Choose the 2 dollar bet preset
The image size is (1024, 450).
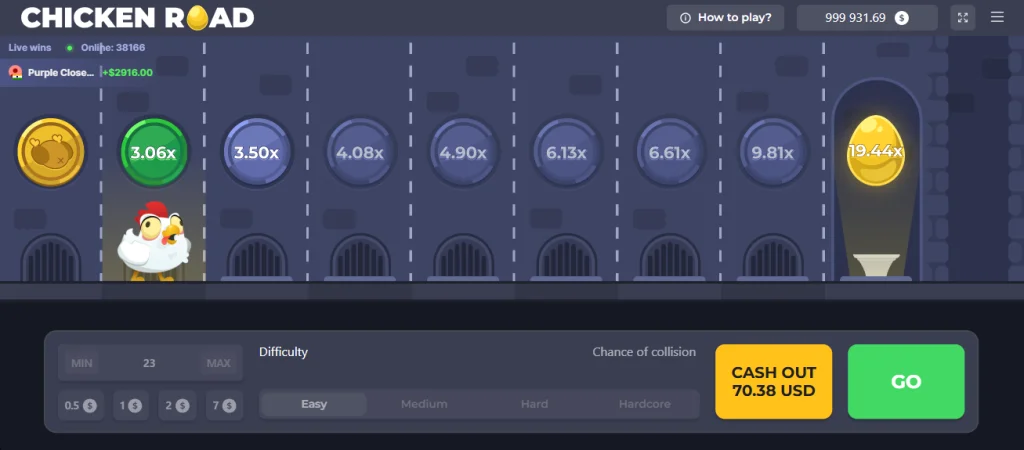click(177, 406)
